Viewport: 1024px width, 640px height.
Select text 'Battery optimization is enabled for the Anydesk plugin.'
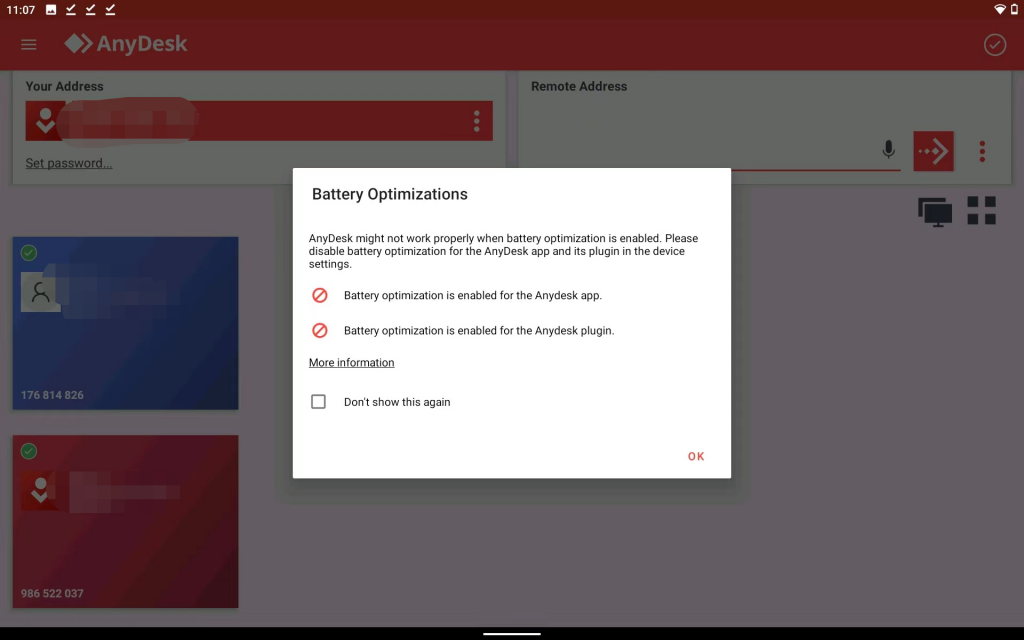pyautogui.click(x=479, y=330)
